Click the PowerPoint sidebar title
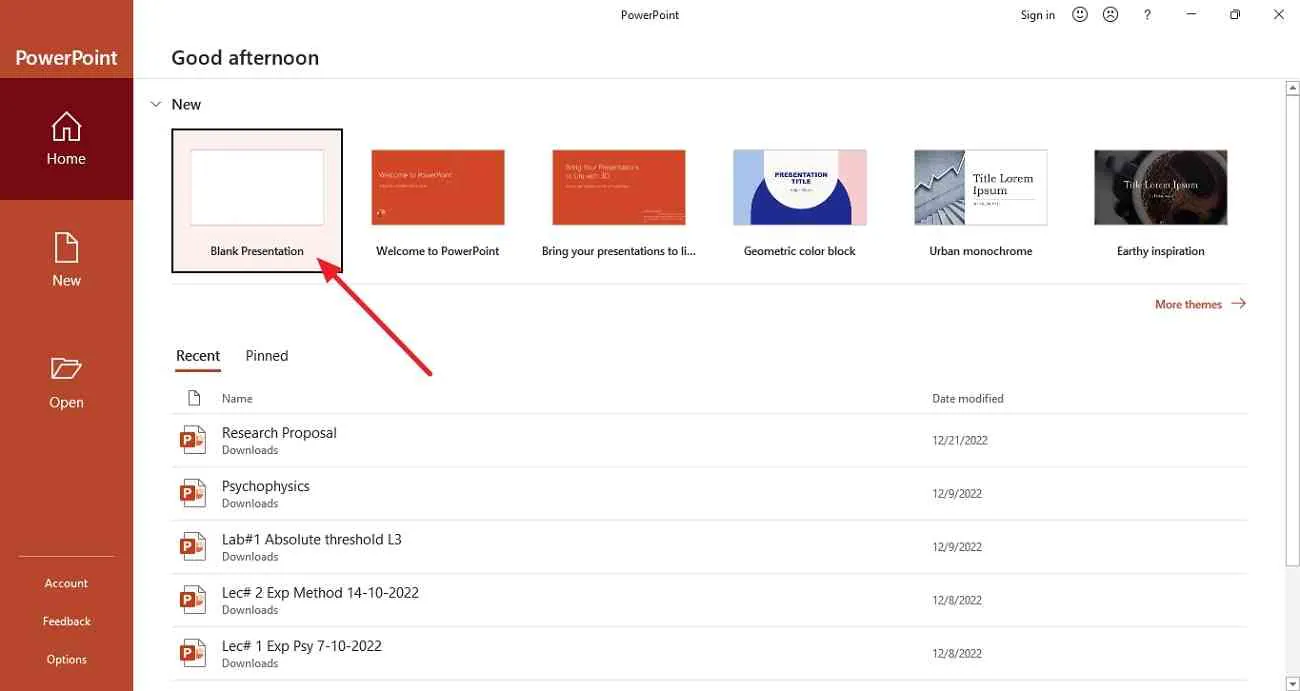The height and width of the screenshot is (691, 1300). [x=66, y=58]
